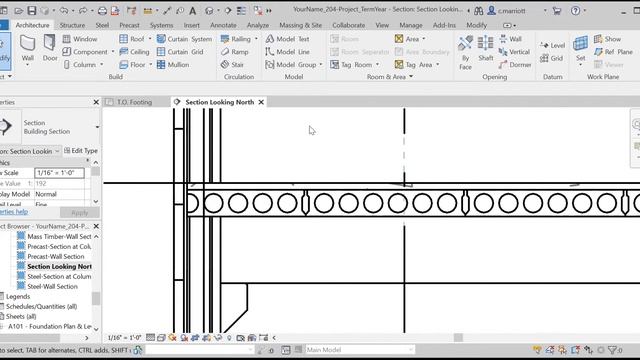Choose the Stair tool
640x360 pixels.
[x=232, y=64]
